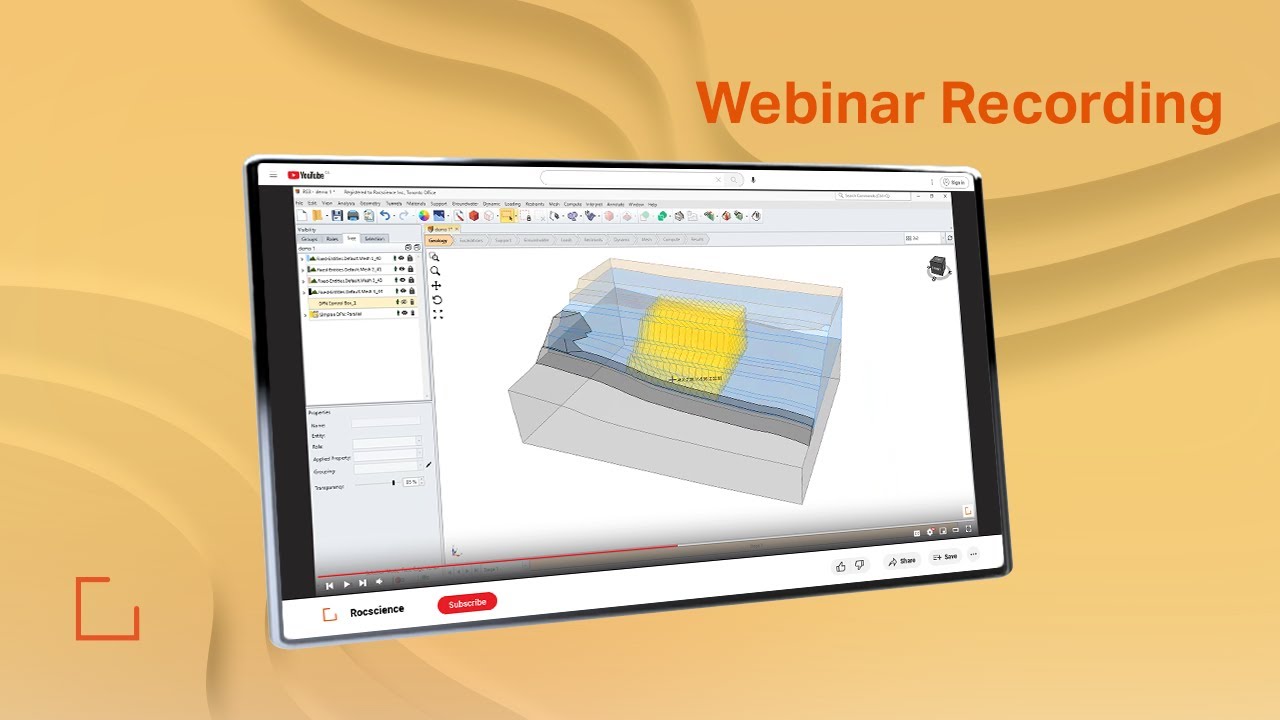
Task: Open the Applied Property dropdown
Action: tap(389, 454)
